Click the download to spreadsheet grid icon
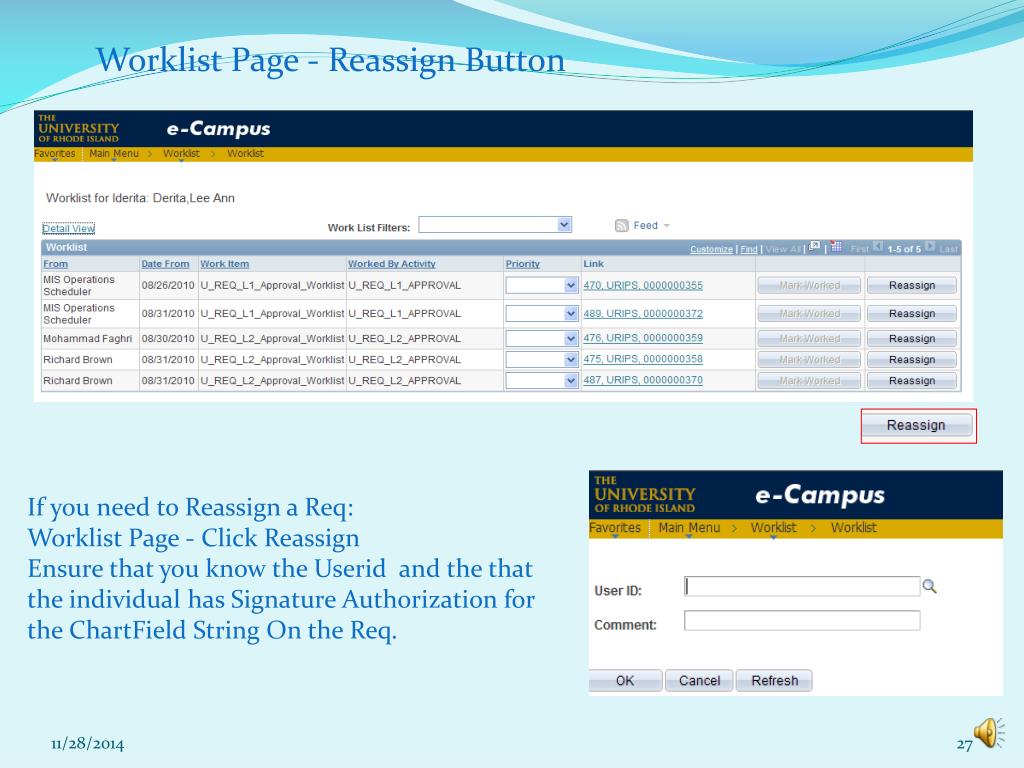The height and width of the screenshot is (768, 1024). coord(836,247)
